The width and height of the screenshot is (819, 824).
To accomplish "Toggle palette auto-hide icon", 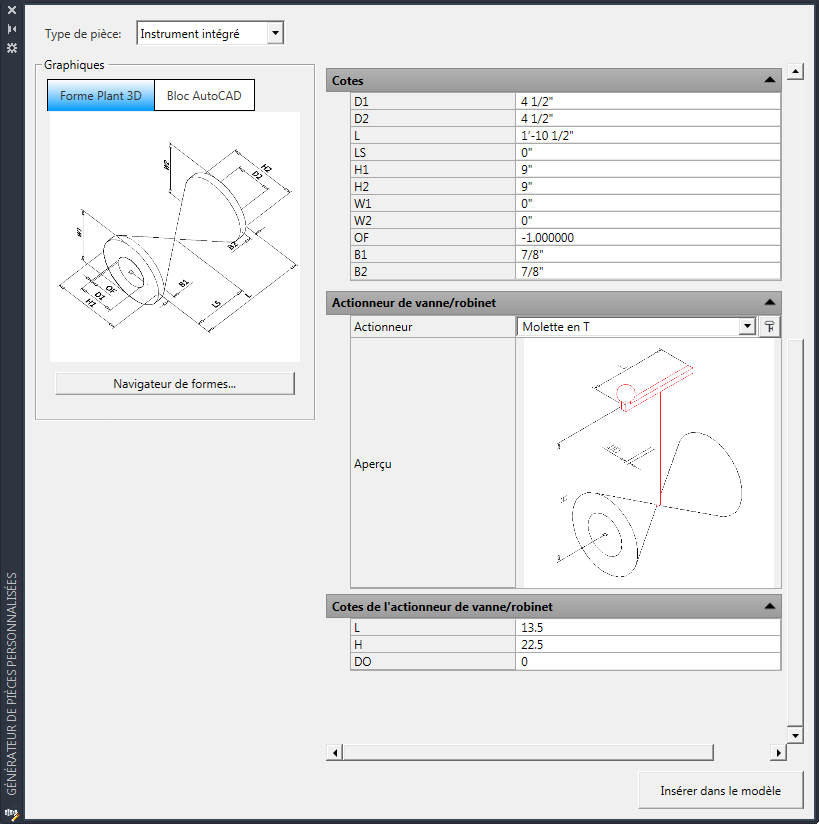I will tap(12, 29).
